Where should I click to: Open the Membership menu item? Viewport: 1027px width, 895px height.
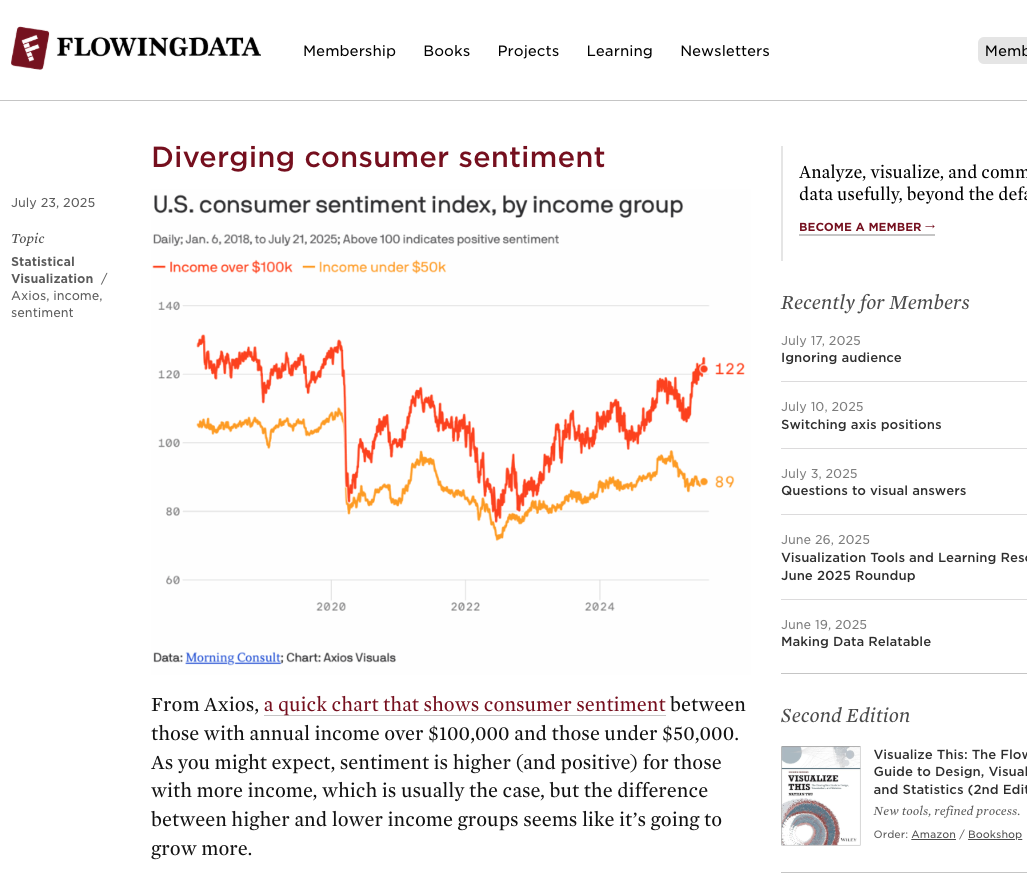pos(349,51)
